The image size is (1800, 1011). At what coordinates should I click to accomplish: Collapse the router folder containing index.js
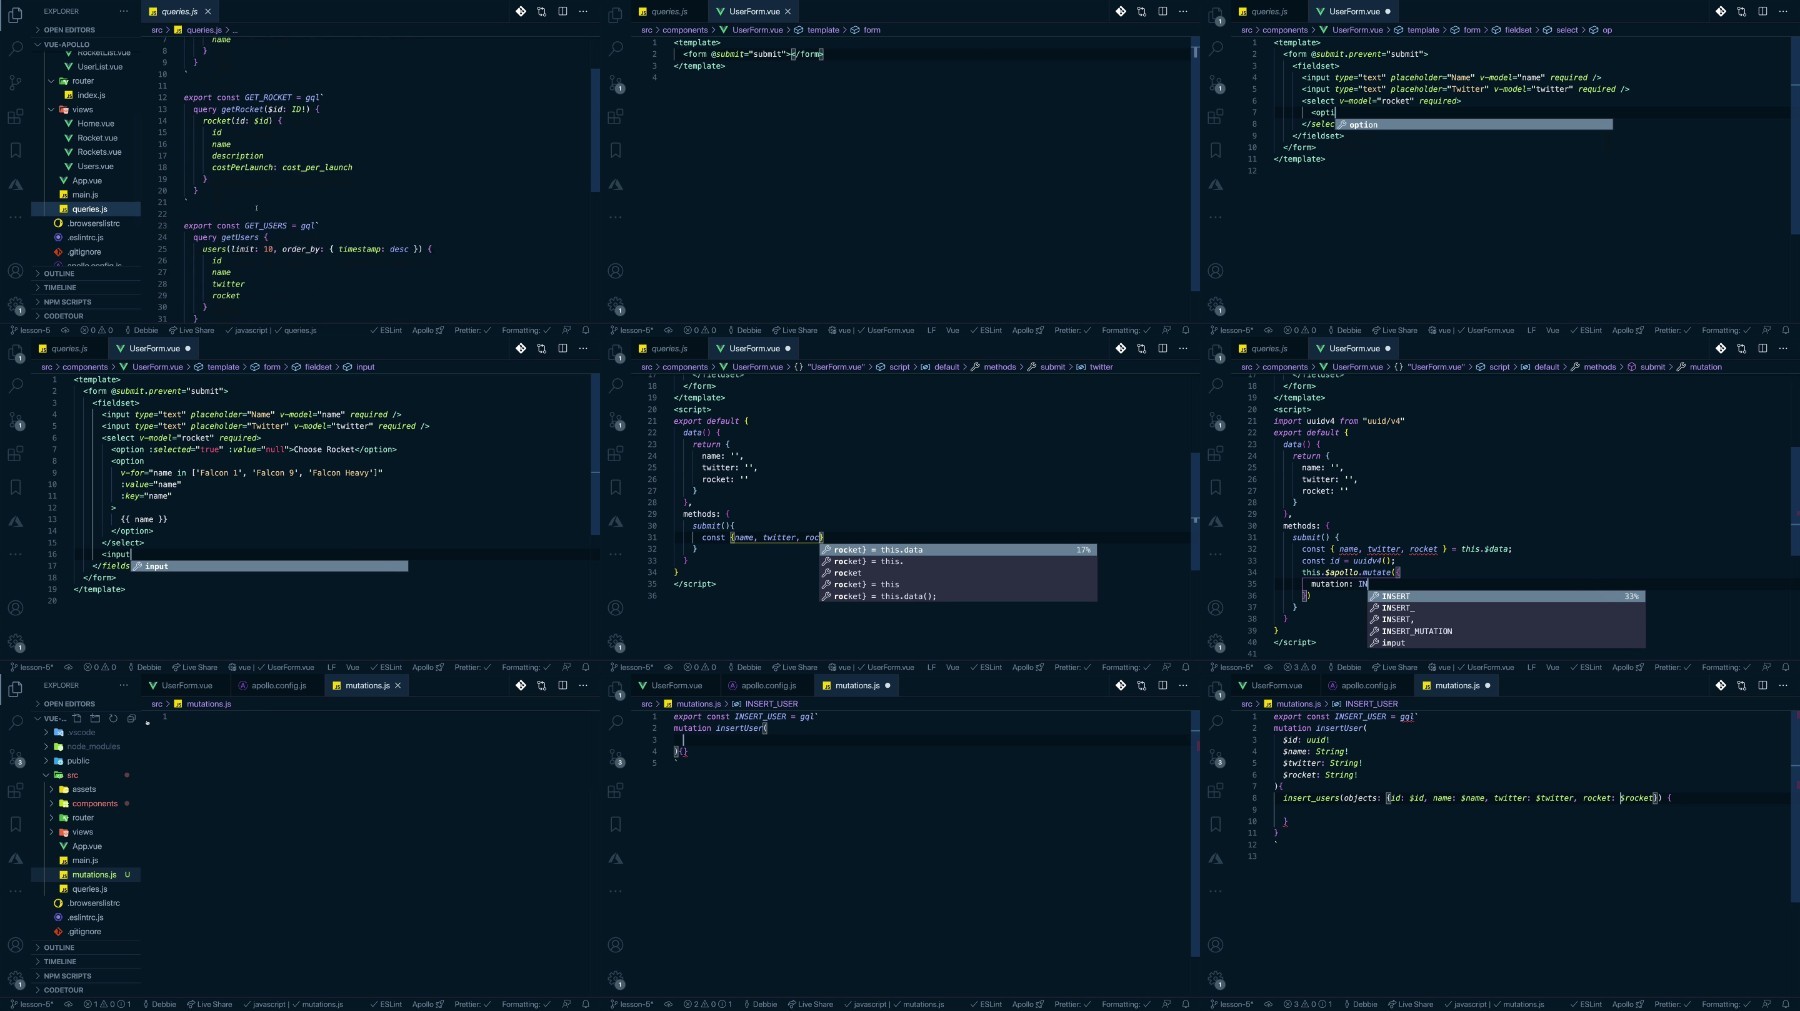coord(85,81)
